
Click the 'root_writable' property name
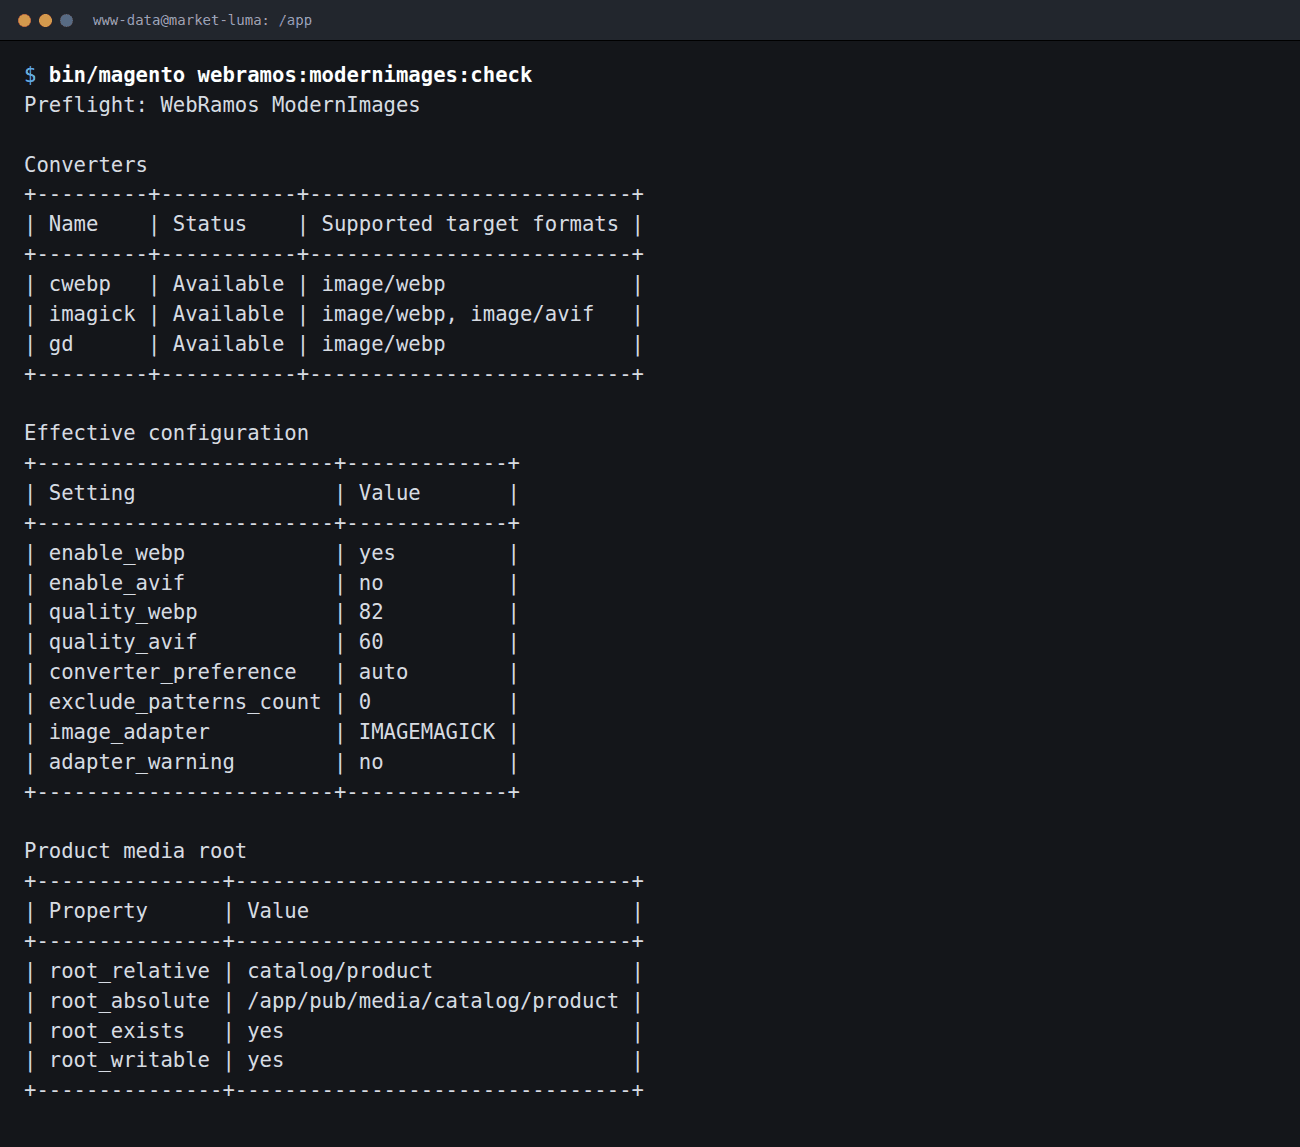[x=130, y=1060]
